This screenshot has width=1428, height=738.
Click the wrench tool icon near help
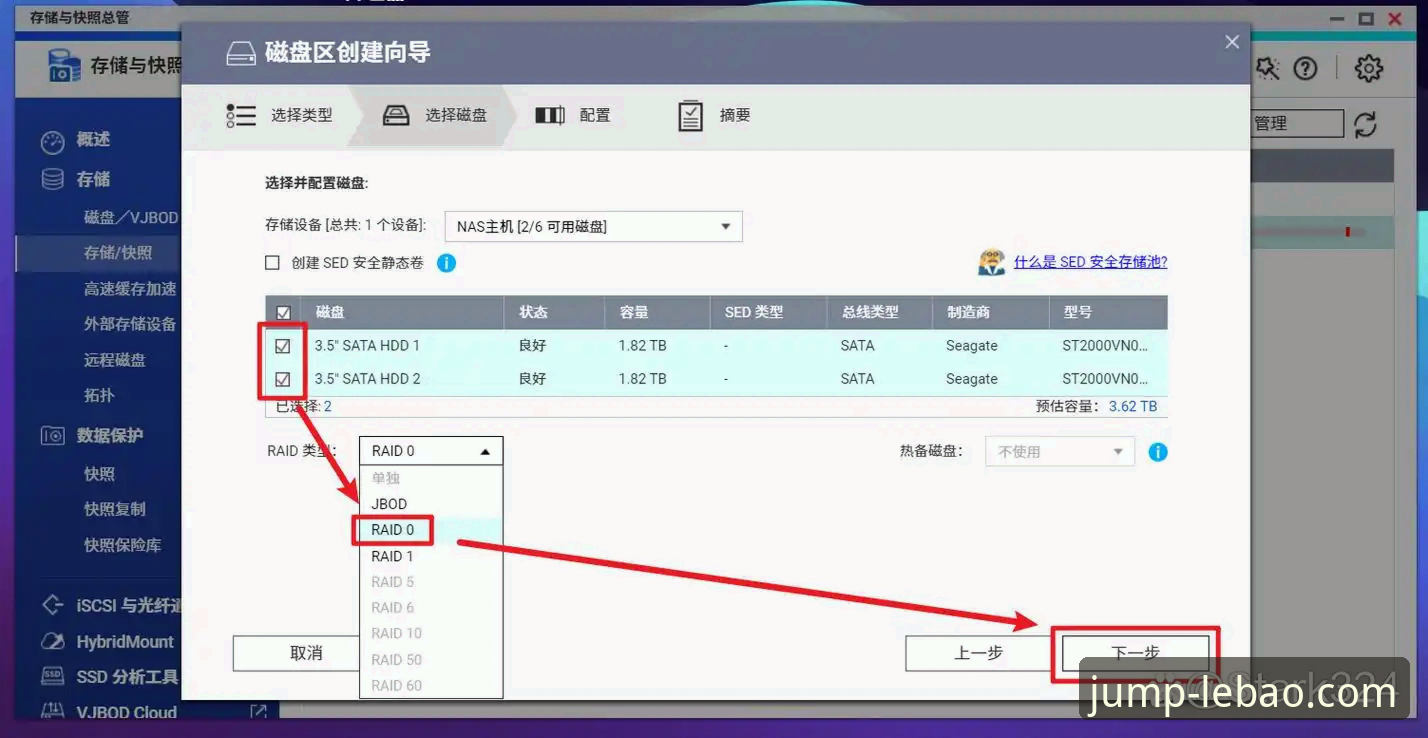click(x=1267, y=68)
